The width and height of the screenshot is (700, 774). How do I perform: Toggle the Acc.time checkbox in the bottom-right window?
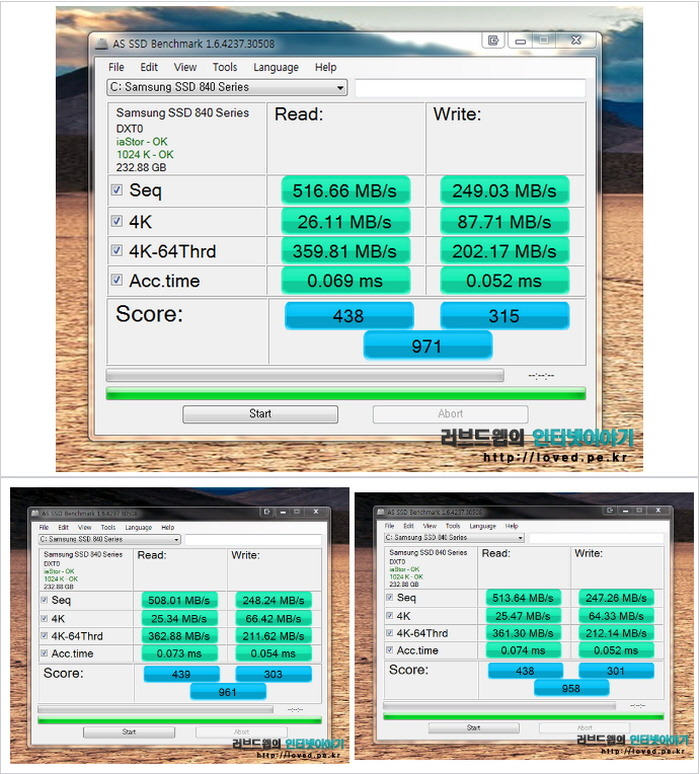(x=389, y=650)
